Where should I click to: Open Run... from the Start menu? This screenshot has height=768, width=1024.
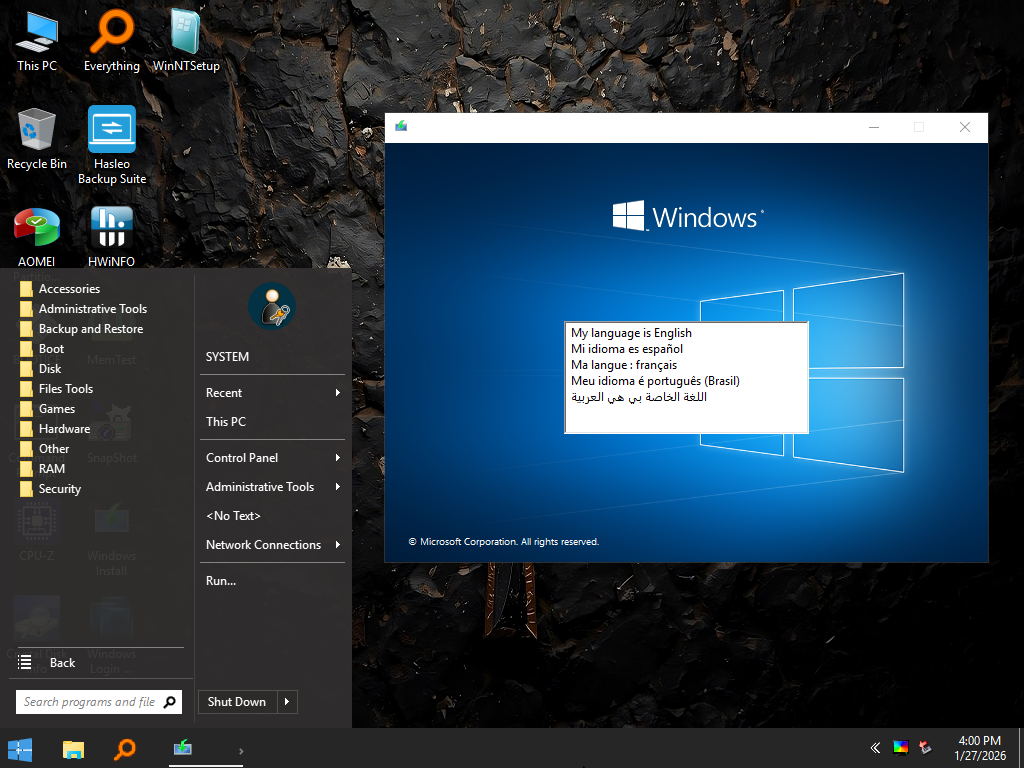point(221,580)
